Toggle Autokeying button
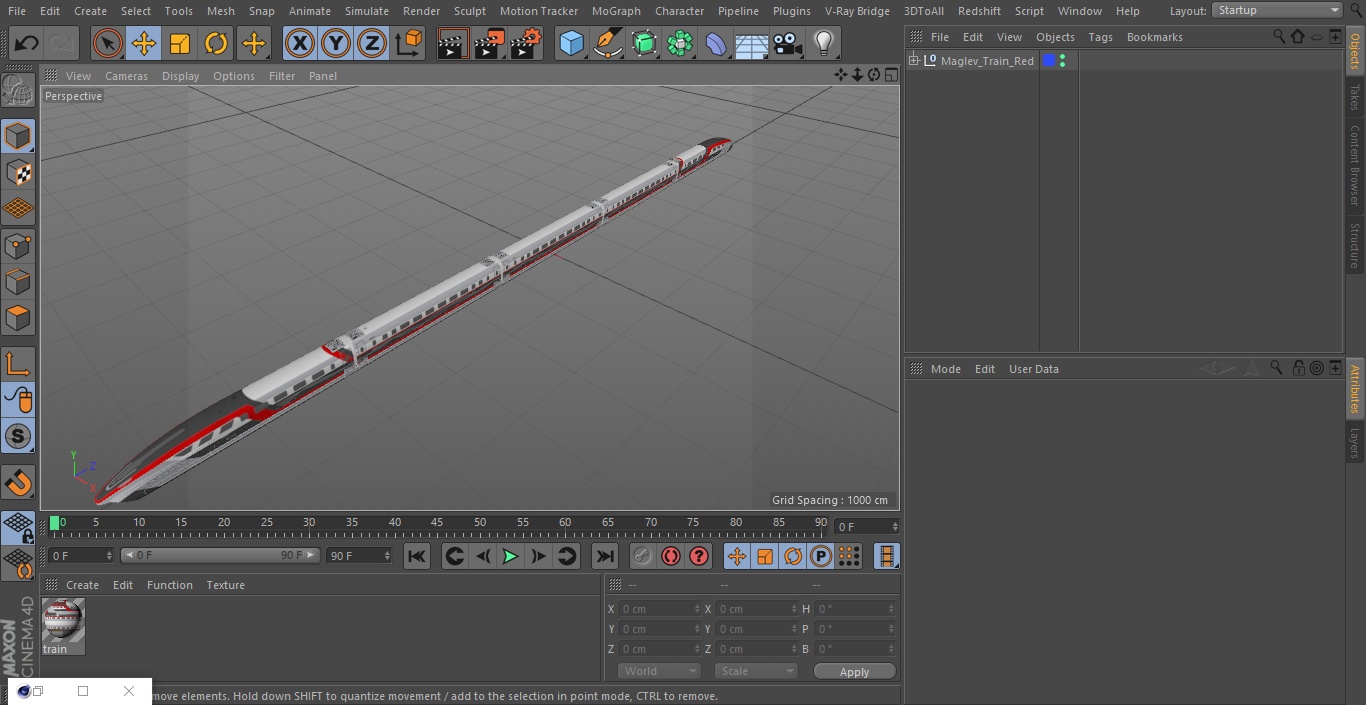This screenshot has height=705, width=1366. point(671,556)
